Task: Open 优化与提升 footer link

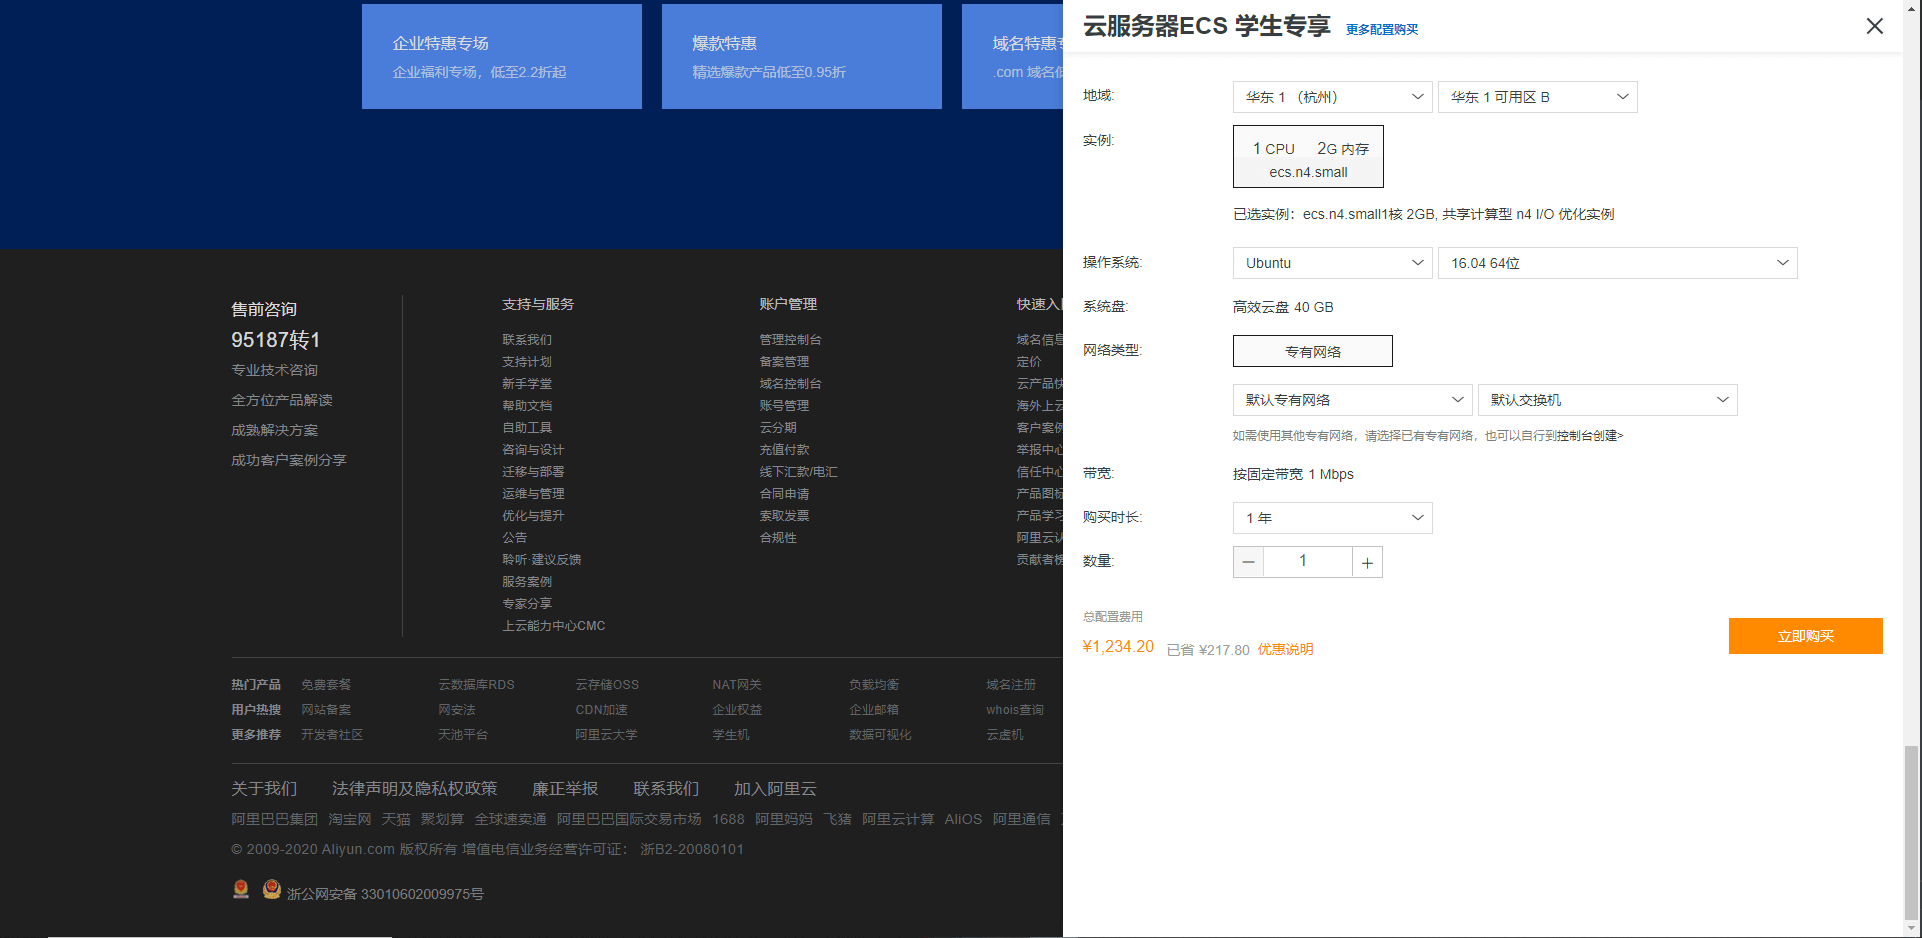Action: [533, 516]
